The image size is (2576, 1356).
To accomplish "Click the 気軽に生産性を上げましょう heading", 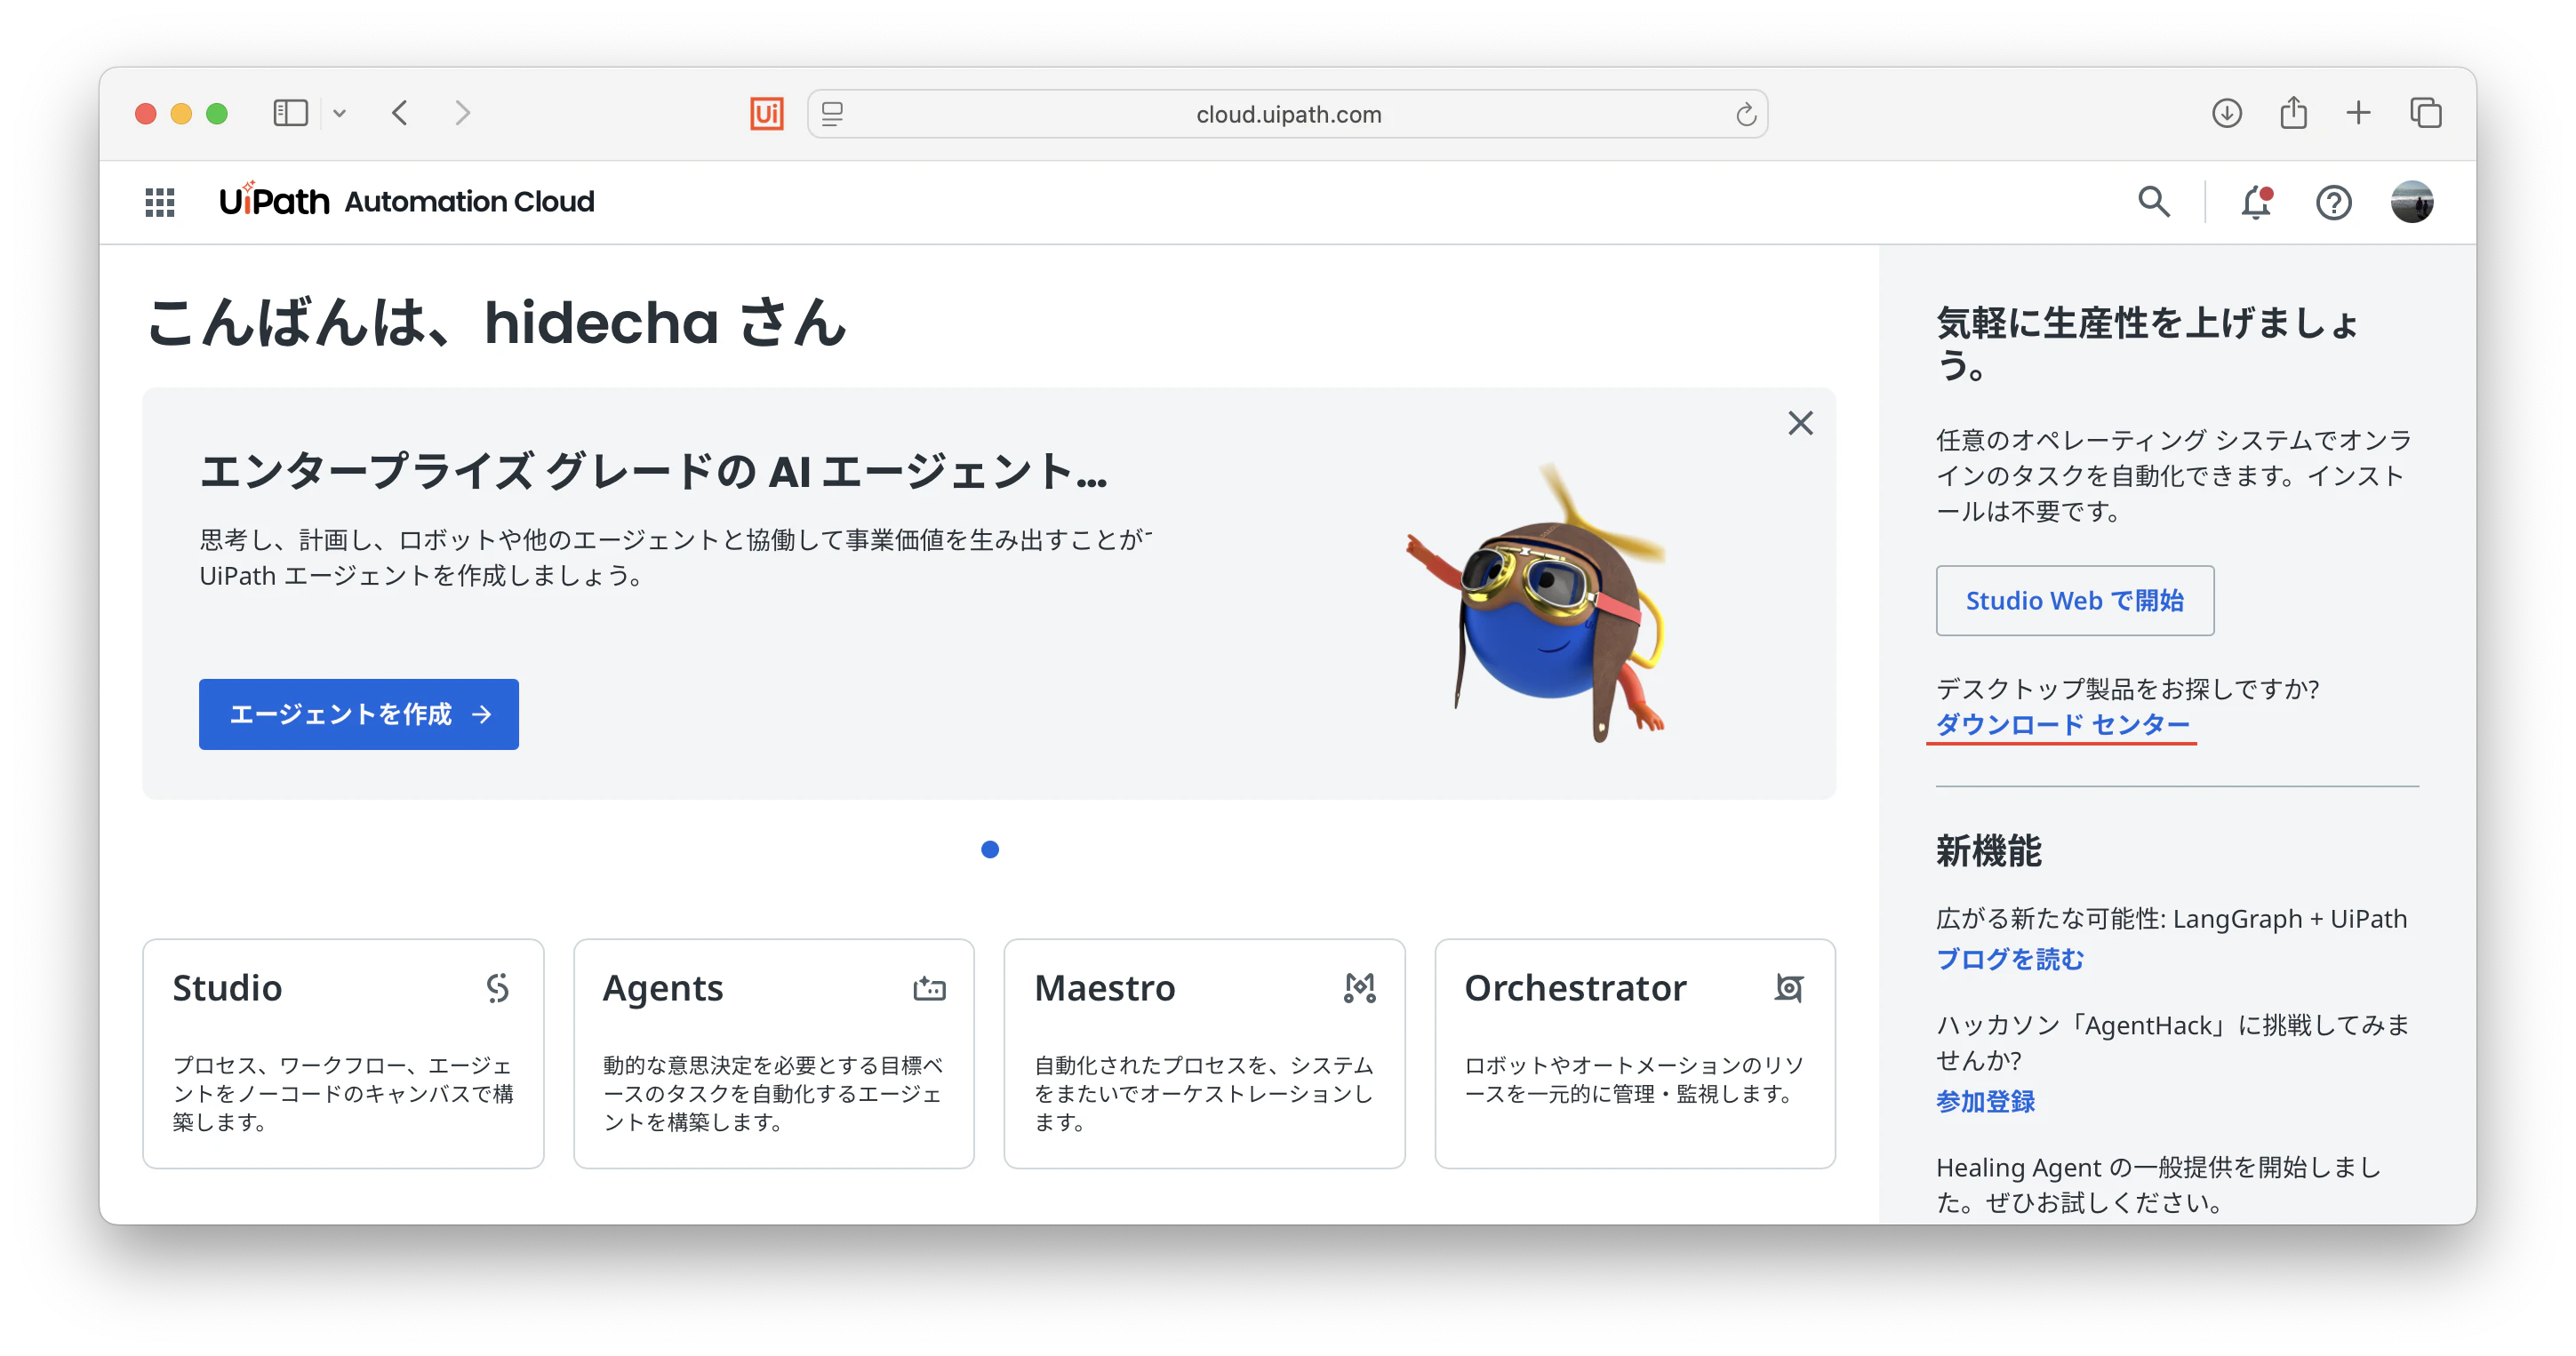I will click(x=2146, y=343).
